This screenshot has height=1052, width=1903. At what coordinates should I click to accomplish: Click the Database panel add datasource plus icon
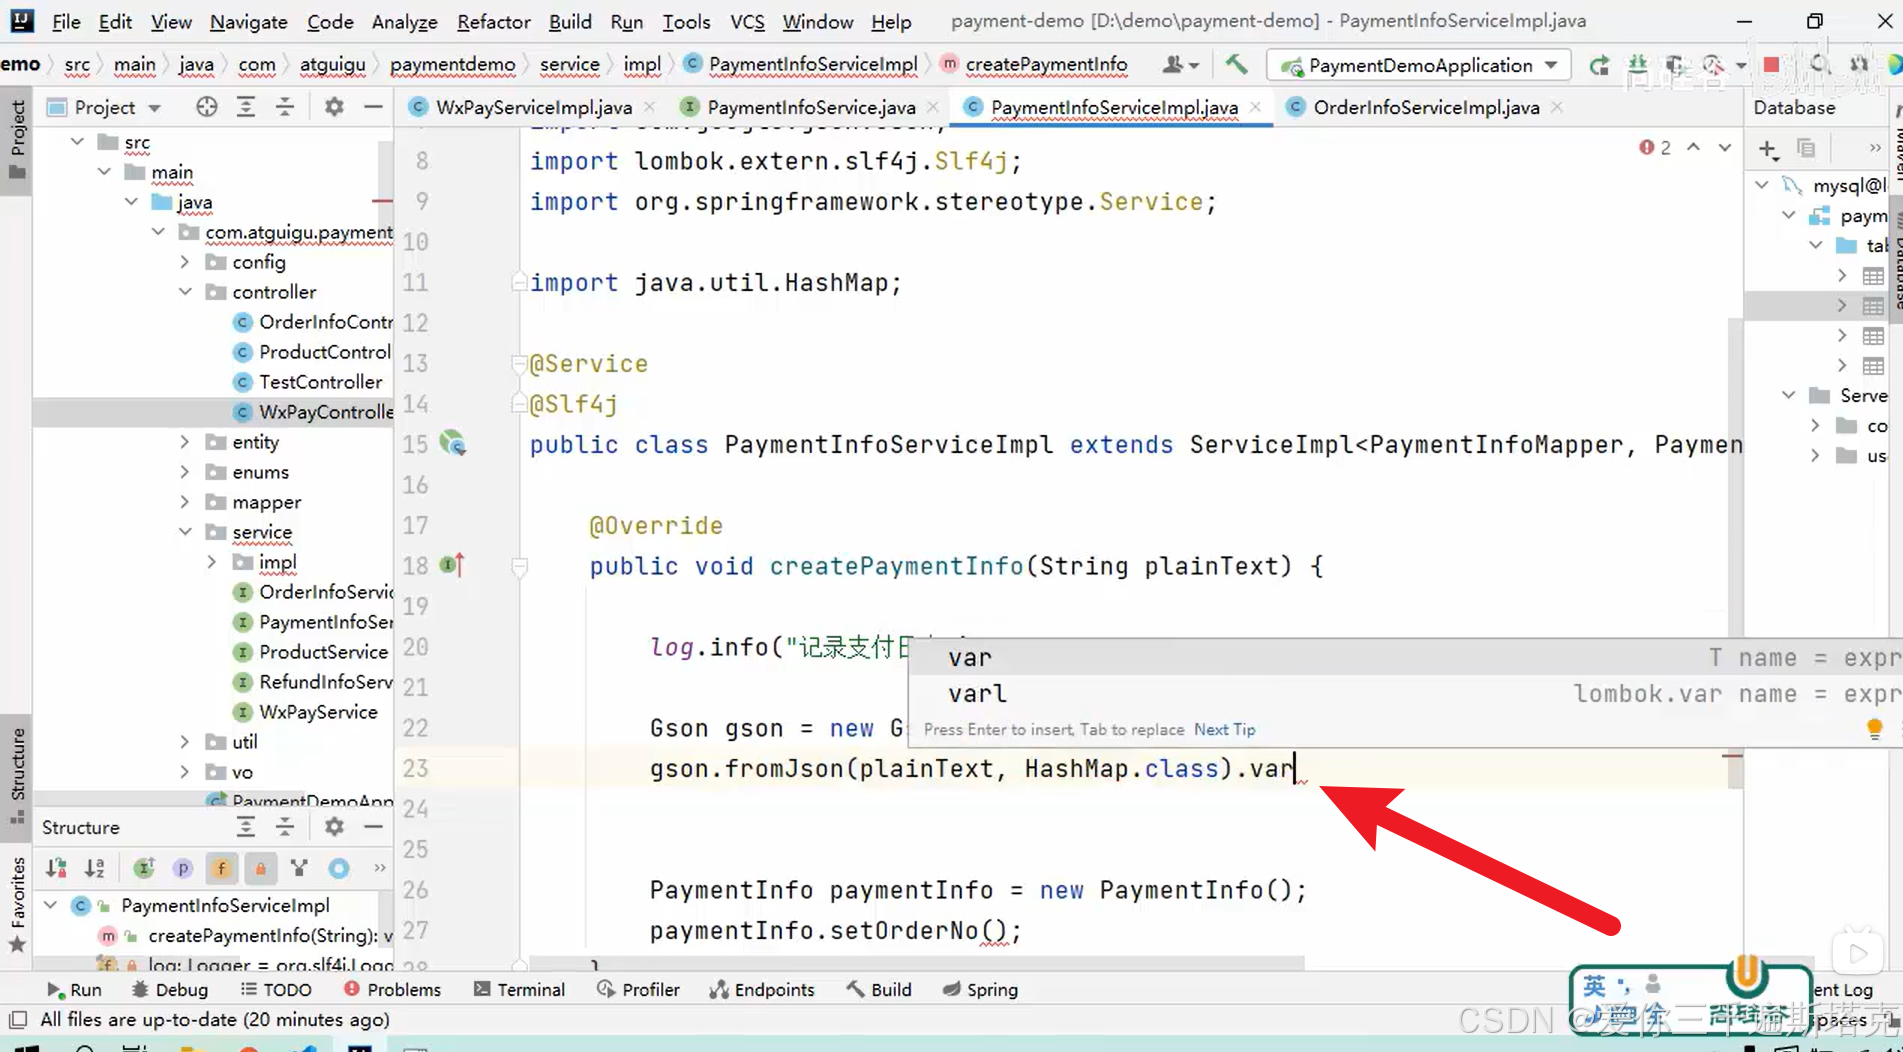[1768, 149]
